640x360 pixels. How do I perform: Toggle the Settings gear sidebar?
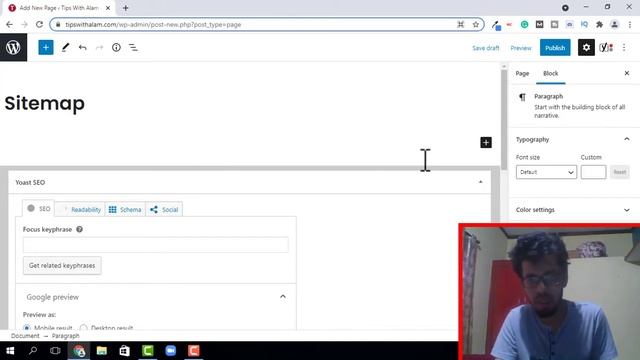coord(586,48)
